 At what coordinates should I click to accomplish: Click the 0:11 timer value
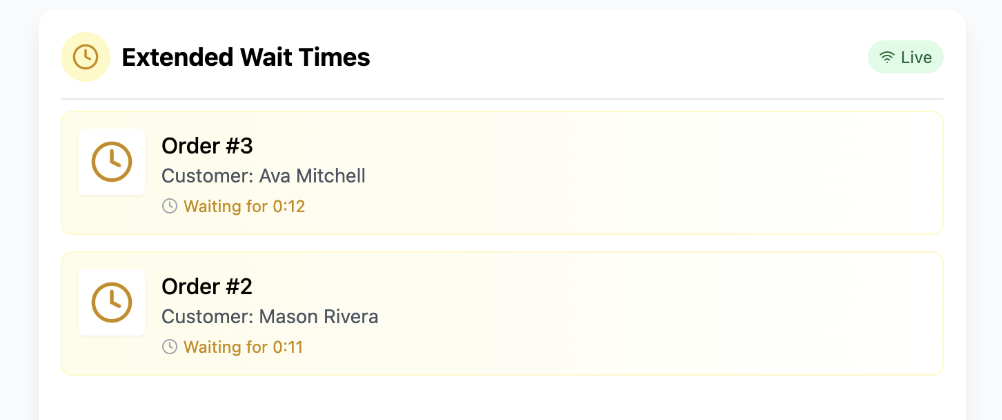[288, 347]
